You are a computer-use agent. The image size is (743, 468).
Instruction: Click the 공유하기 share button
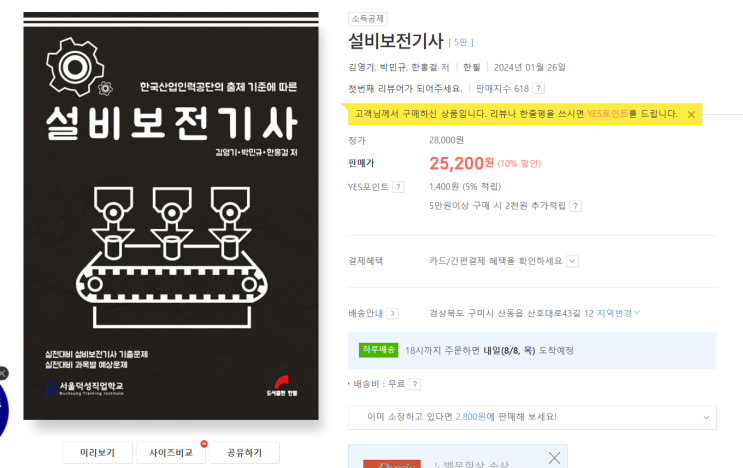pos(245,453)
